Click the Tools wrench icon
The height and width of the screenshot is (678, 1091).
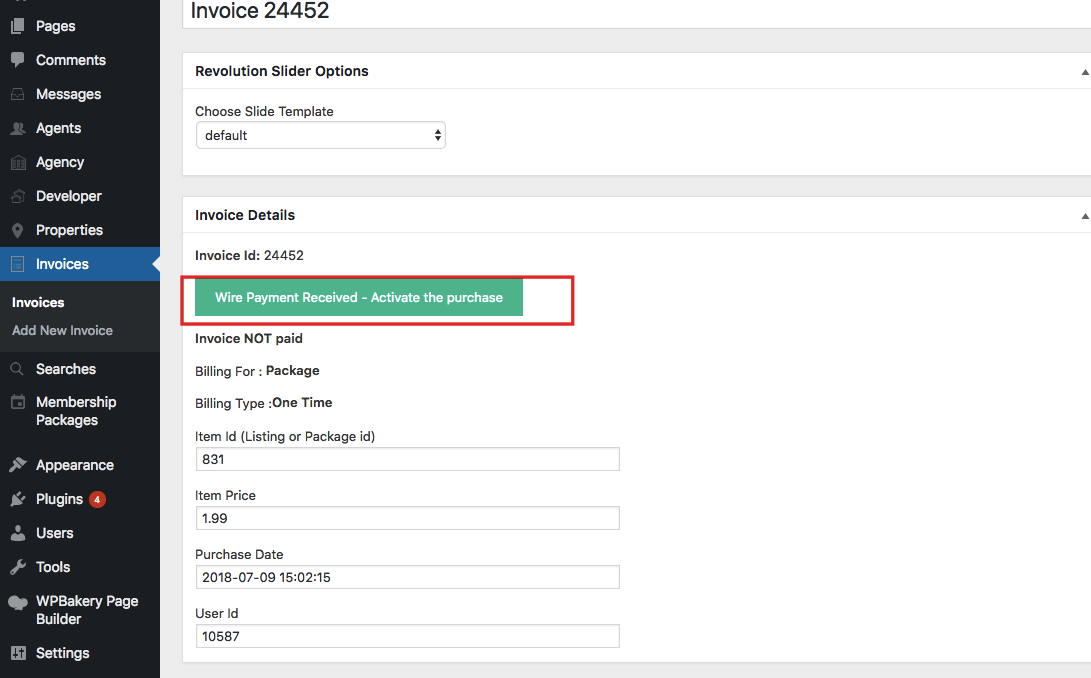point(18,567)
